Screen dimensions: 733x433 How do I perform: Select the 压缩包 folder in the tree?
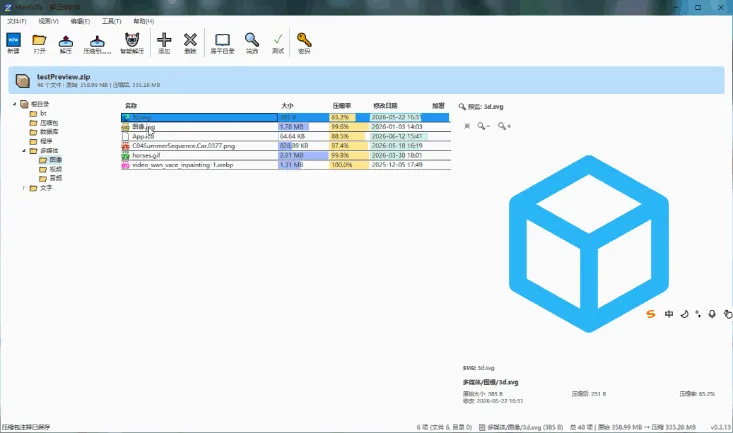49,123
